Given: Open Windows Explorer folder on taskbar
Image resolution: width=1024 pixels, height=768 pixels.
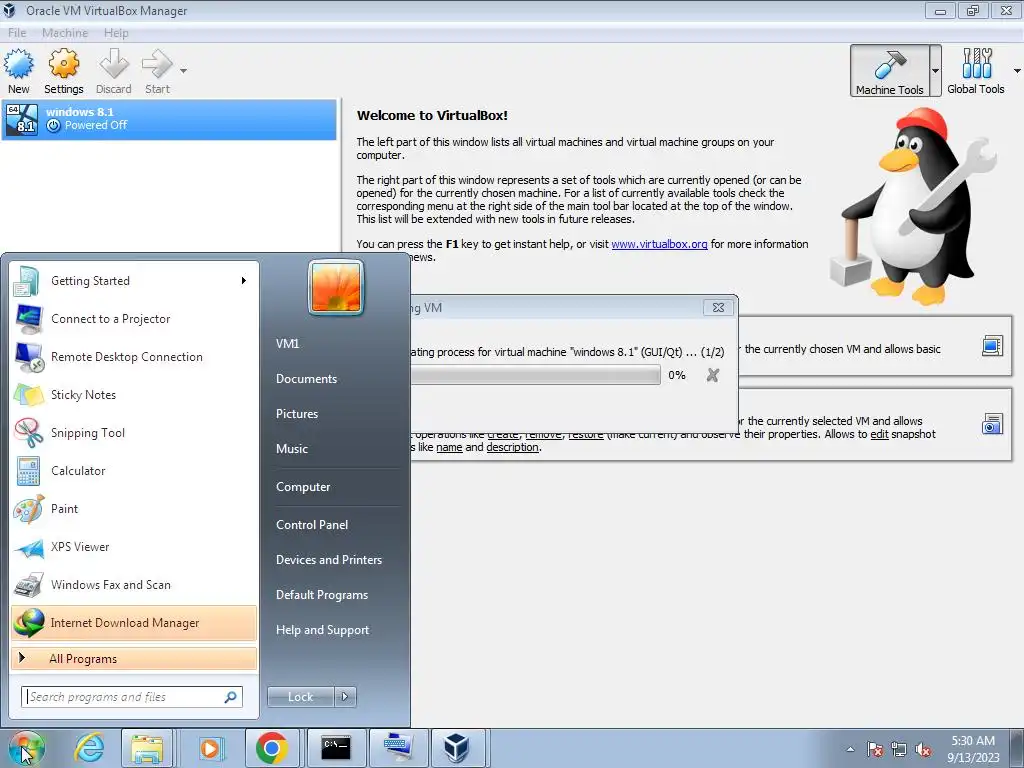Looking at the screenshot, I should pyautogui.click(x=147, y=748).
